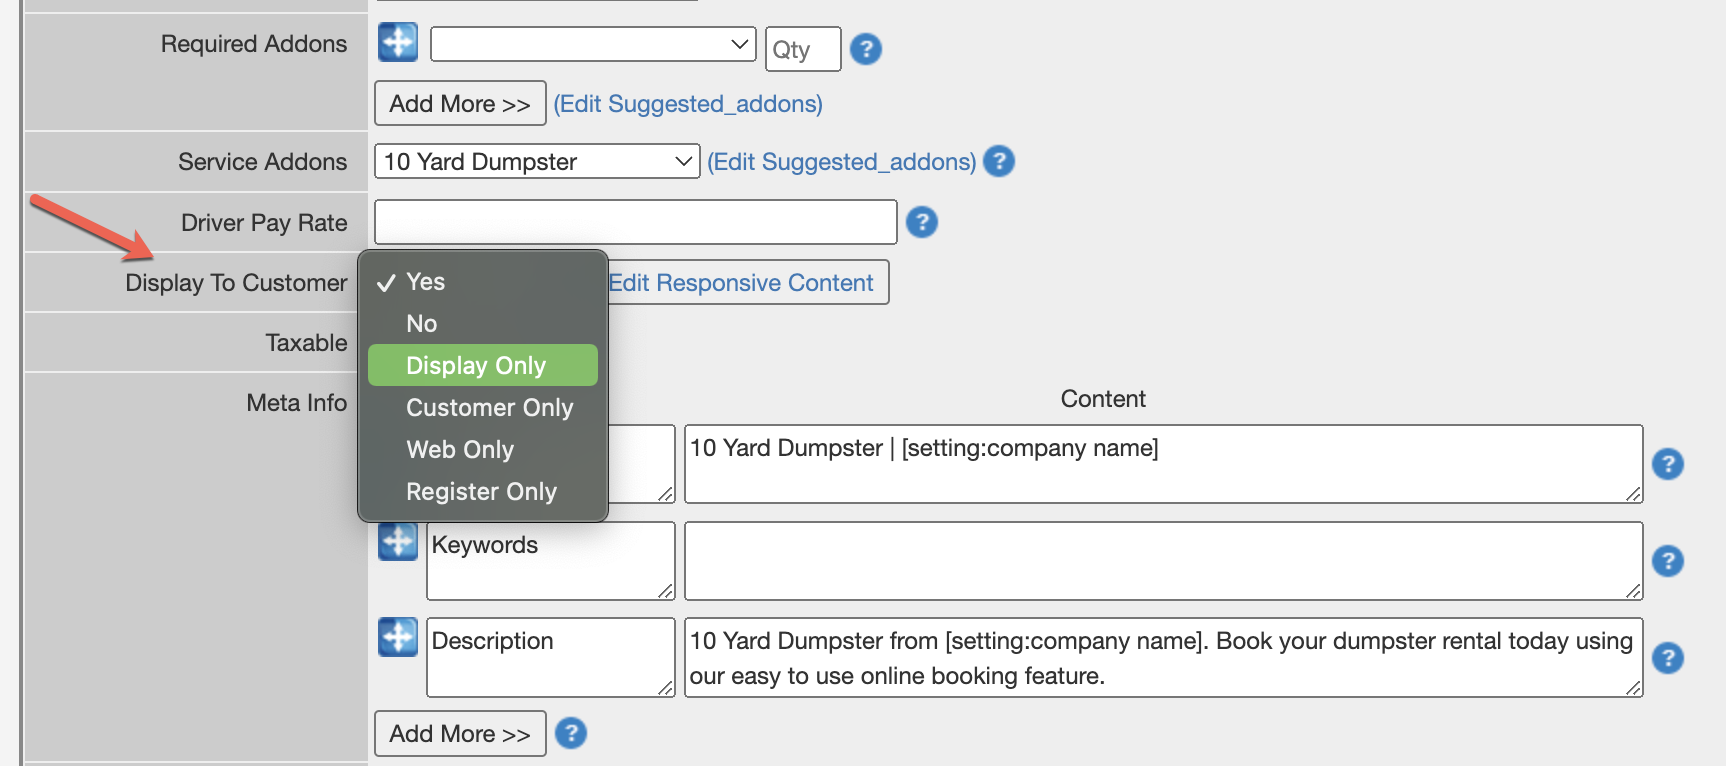
Task: Click help icon beside bottom Add More button
Action: (x=570, y=733)
